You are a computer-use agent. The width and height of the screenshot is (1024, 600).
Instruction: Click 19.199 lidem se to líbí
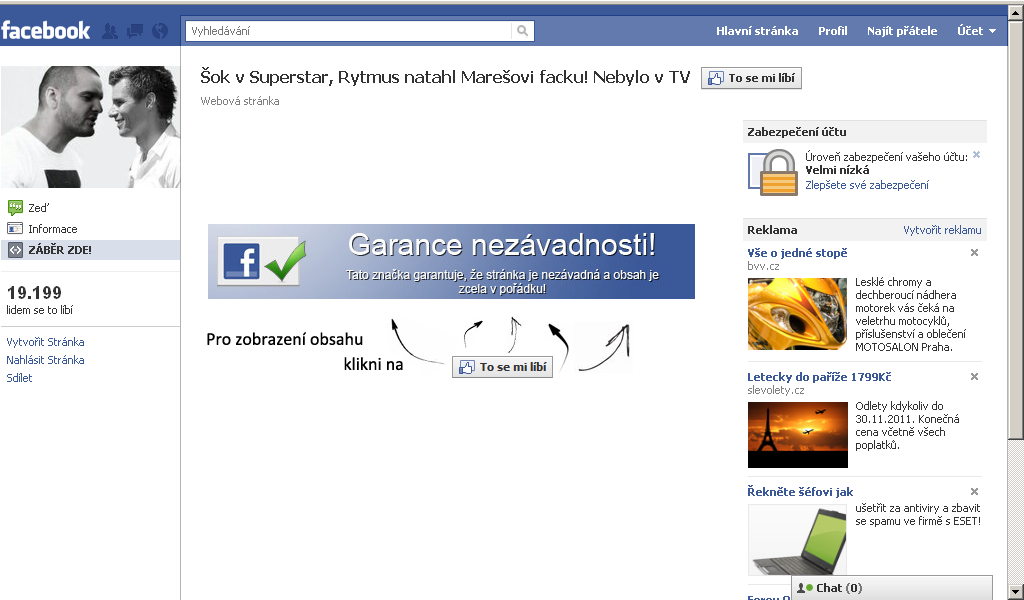click(39, 300)
